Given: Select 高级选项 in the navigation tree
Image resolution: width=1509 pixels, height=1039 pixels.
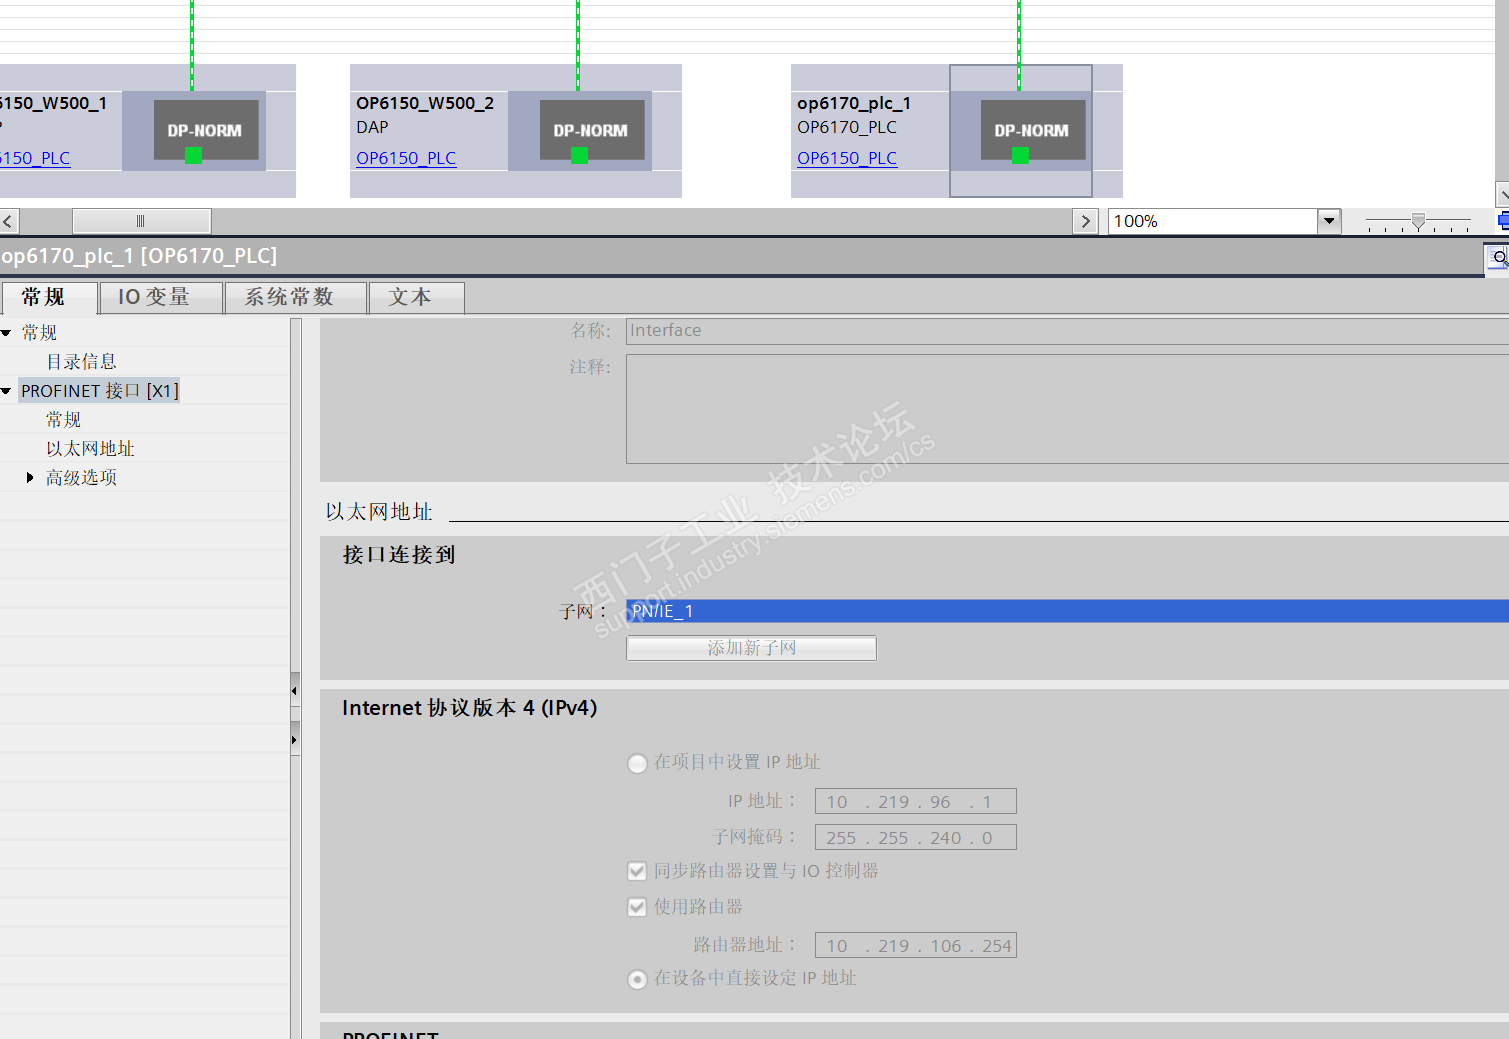Looking at the screenshot, I should coord(81,478).
